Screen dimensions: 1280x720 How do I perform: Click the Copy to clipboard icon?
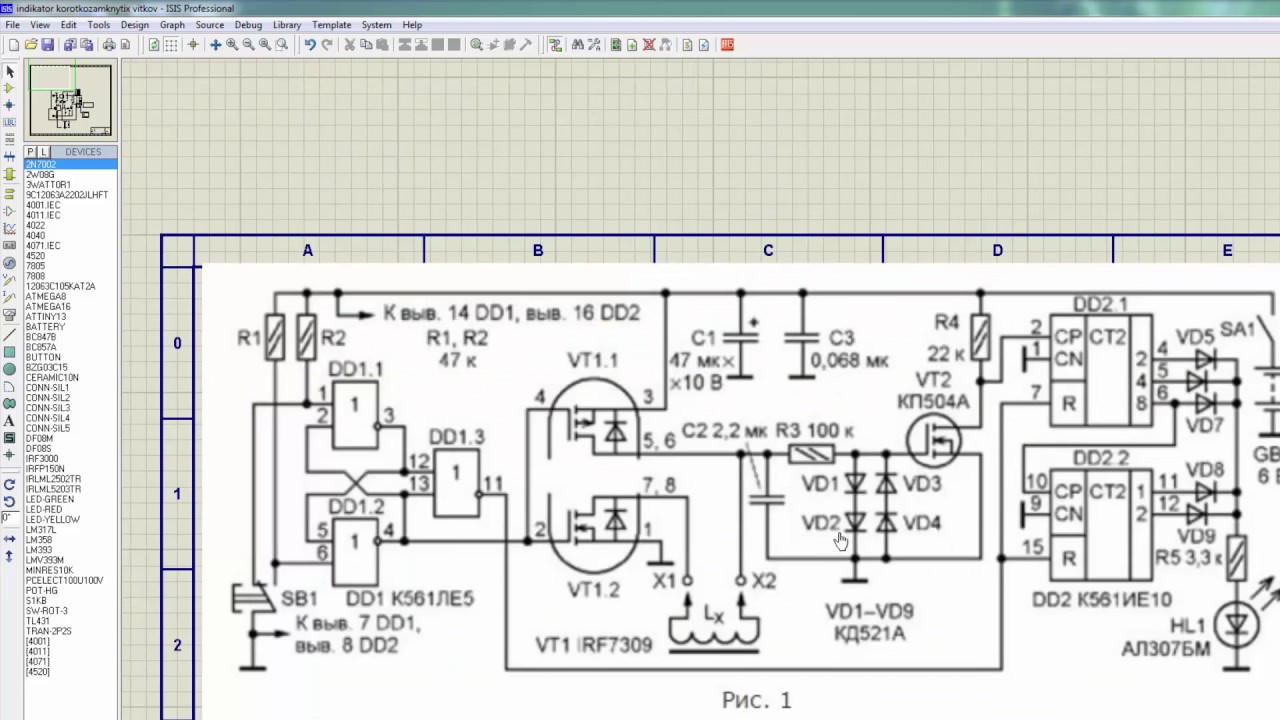[365, 45]
